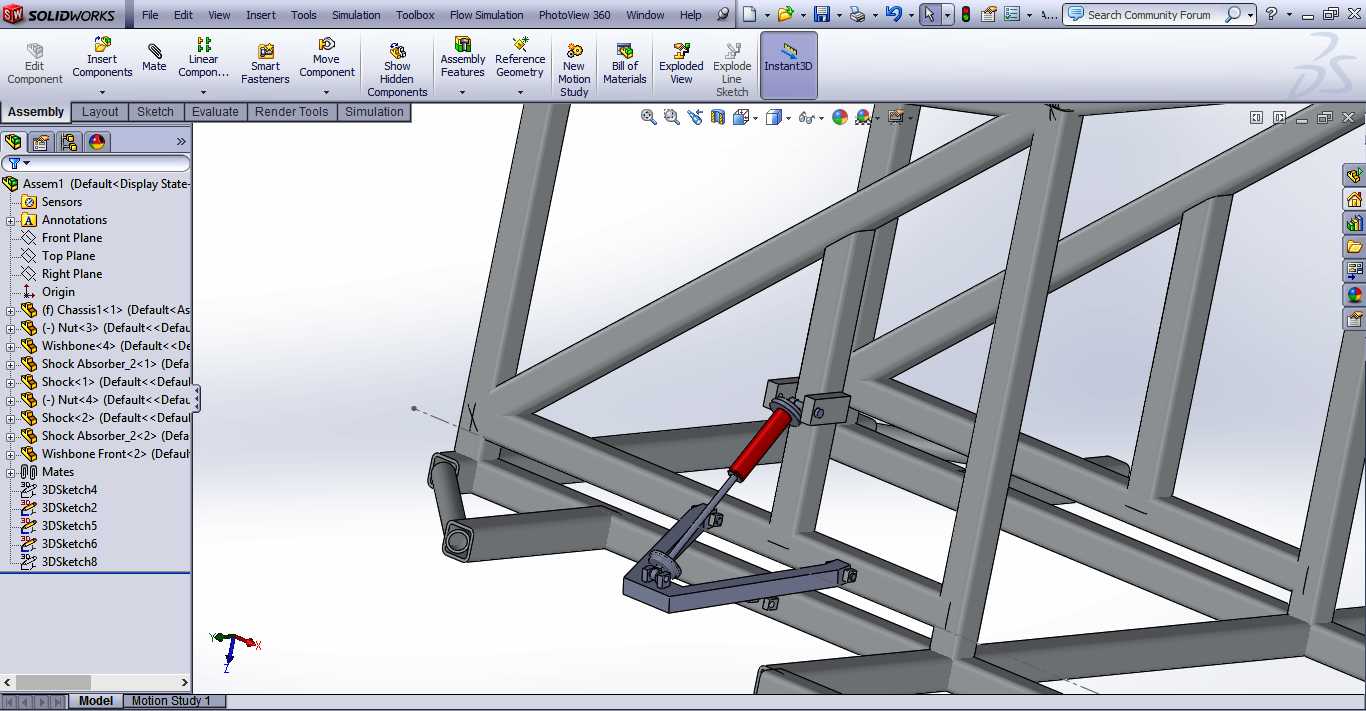
Task: Select the Front Plane item
Action: pos(72,238)
